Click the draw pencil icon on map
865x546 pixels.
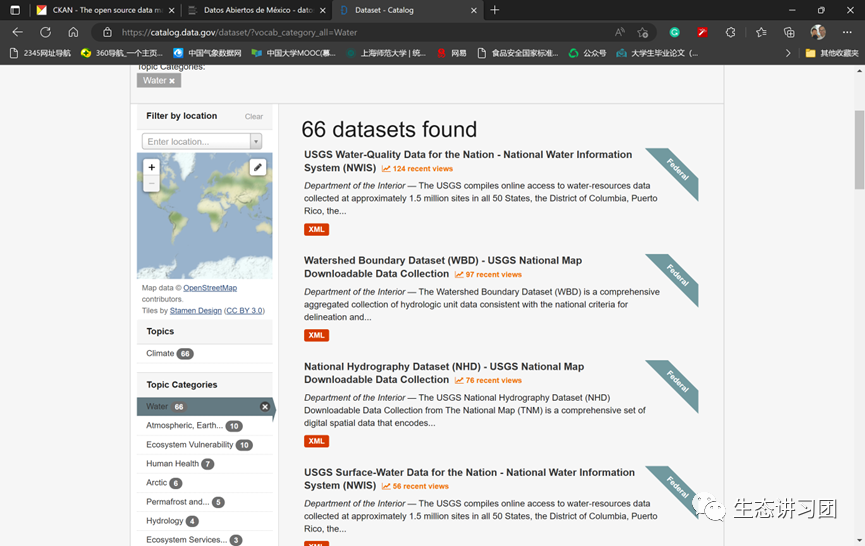[x=258, y=167]
